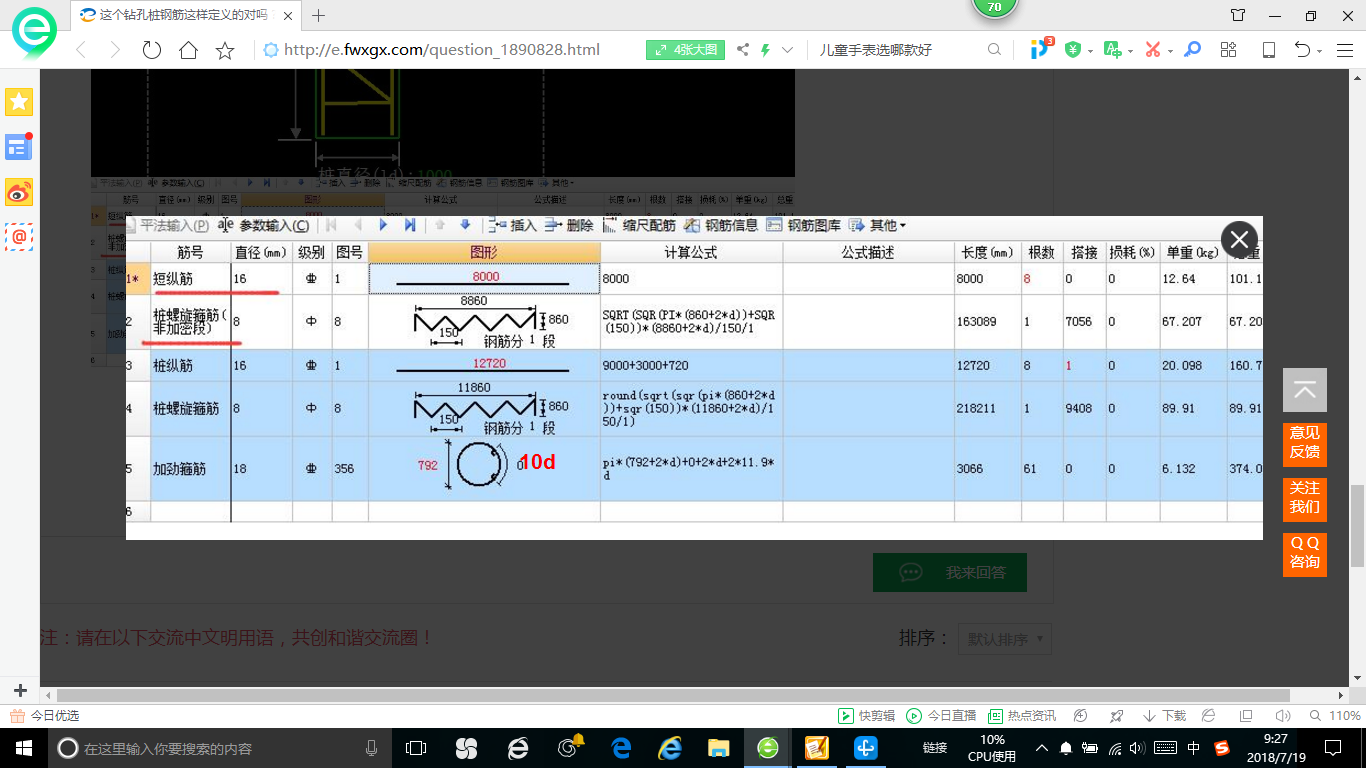This screenshot has width=1366, height=768.
Task: Click the 加劲箍筋 cell in table
Action: (190, 468)
